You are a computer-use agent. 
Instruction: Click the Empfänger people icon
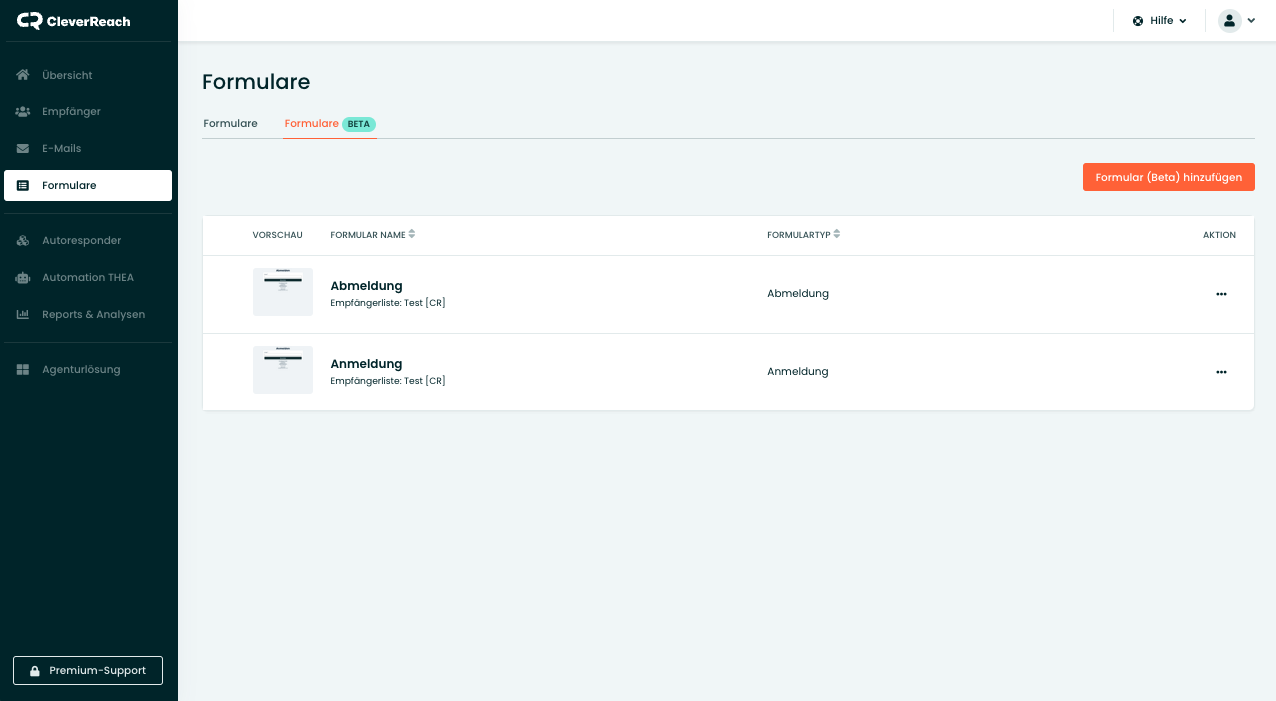(x=23, y=112)
